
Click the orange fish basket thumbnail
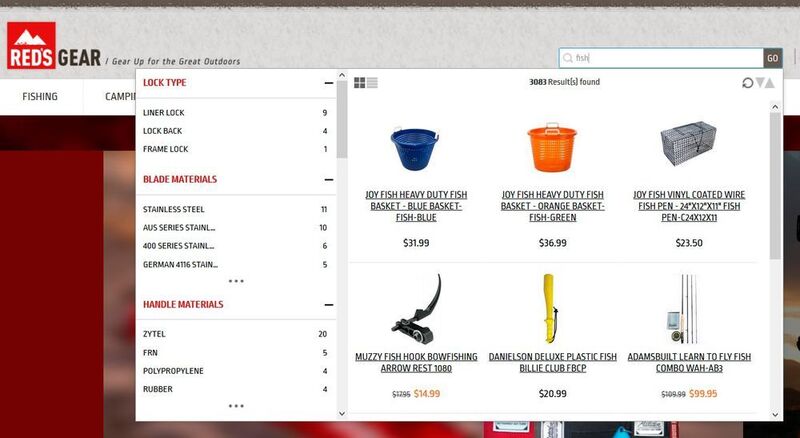tap(552, 148)
